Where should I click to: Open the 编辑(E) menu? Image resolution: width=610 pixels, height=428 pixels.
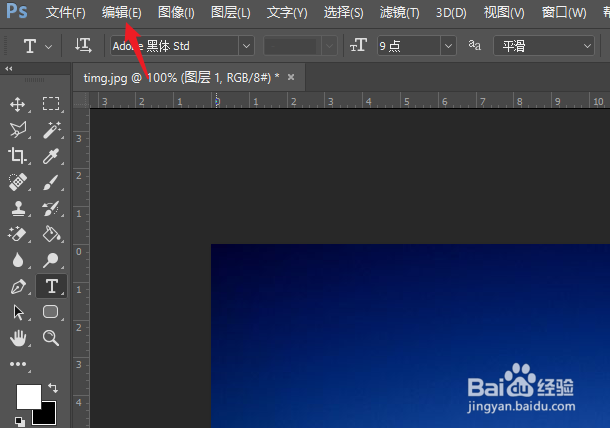pos(122,12)
